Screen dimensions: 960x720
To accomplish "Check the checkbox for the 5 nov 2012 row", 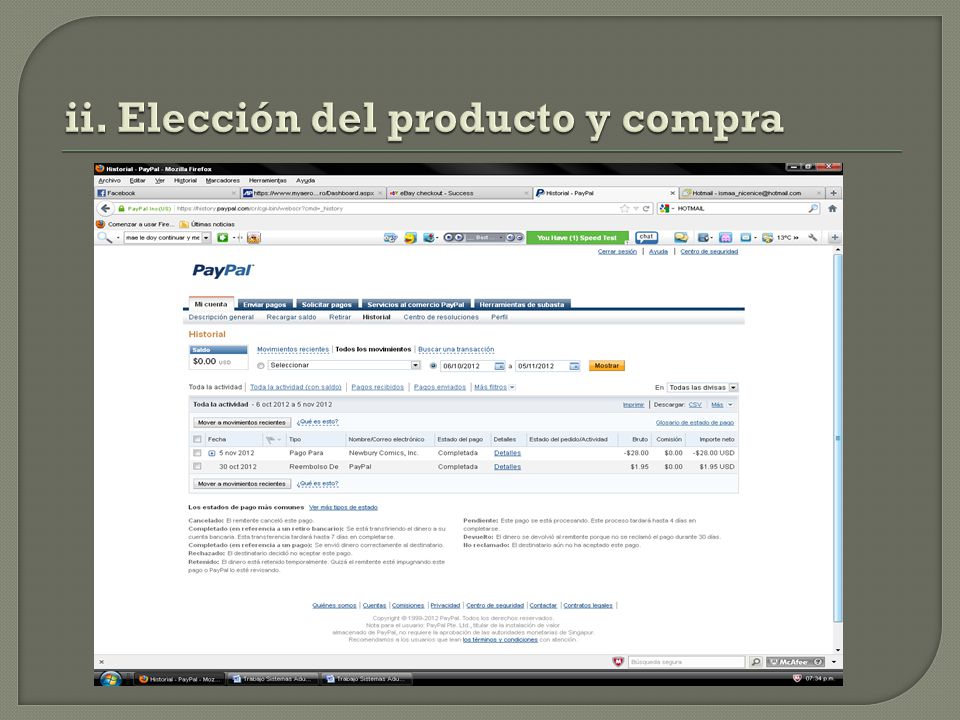I will [x=197, y=453].
